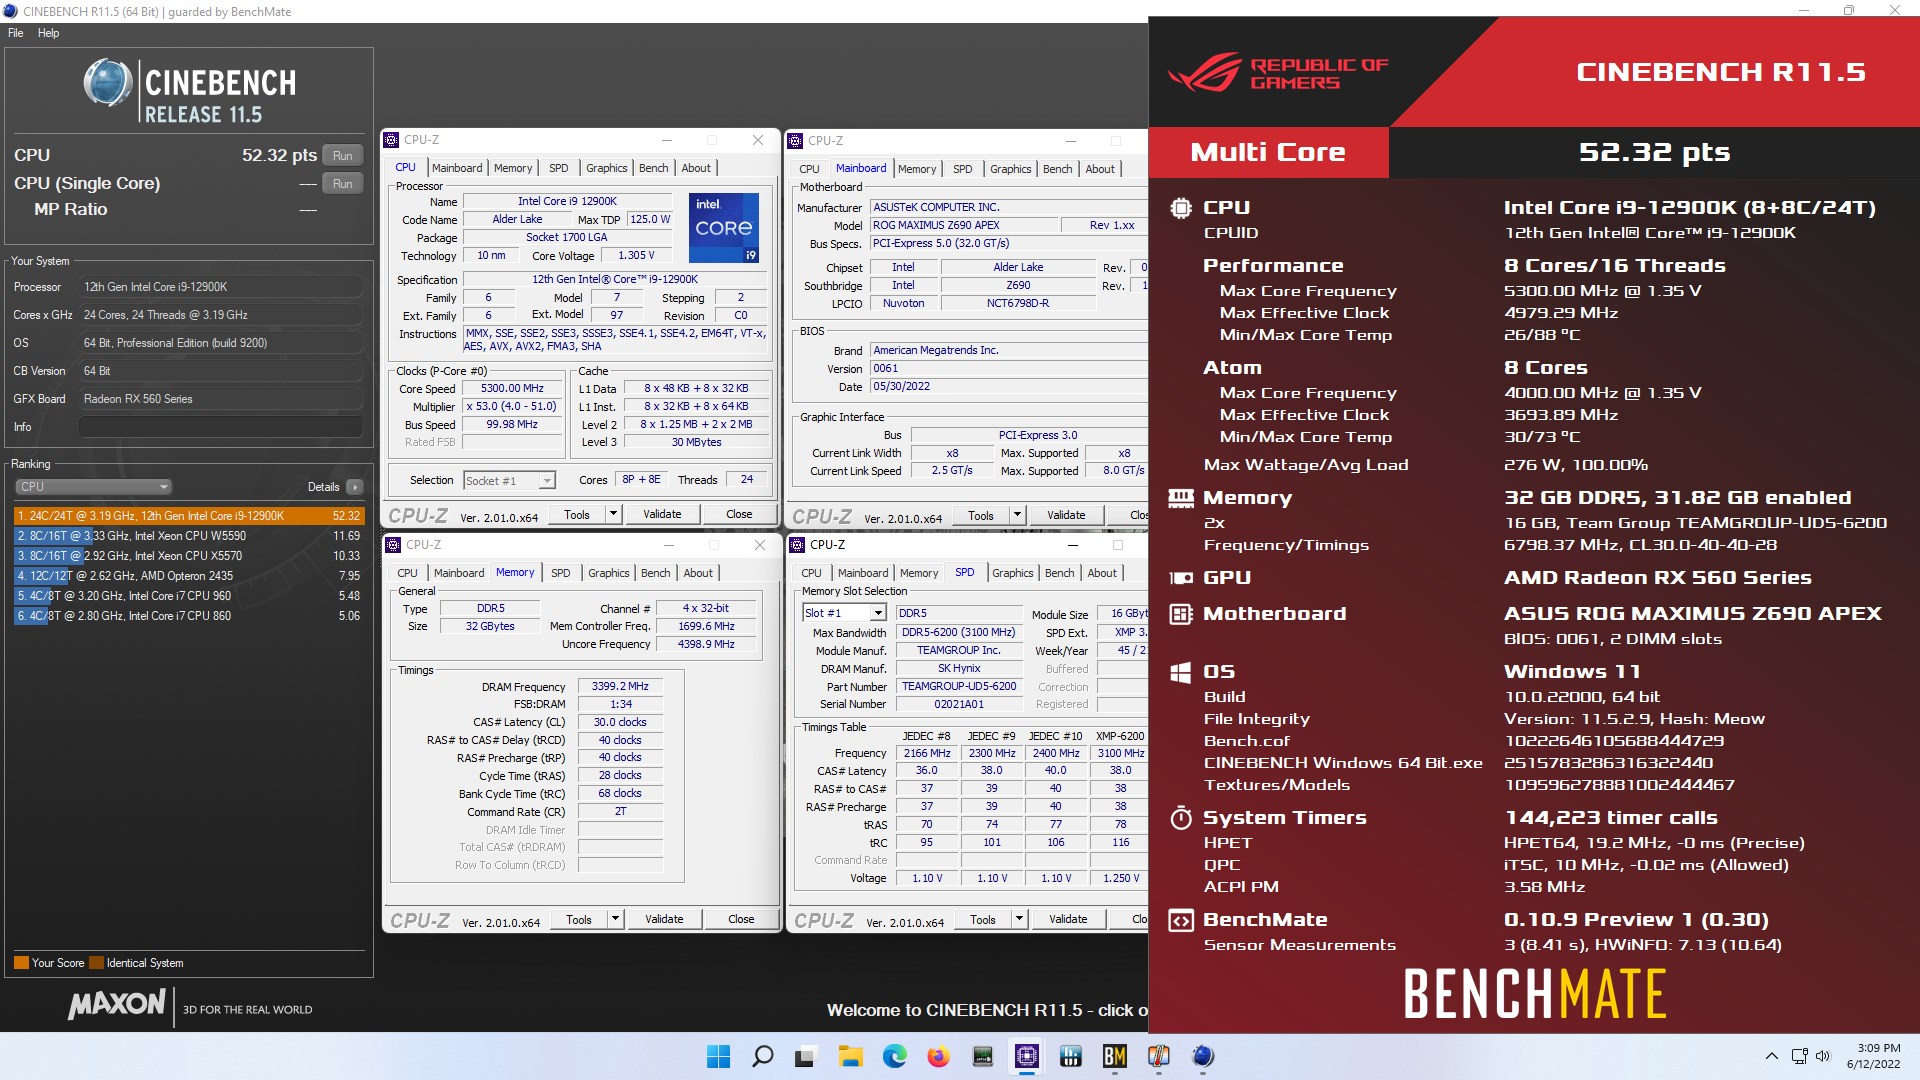Click the Memory icon in BenchMate panel
The image size is (1920, 1080).
[x=1181, y=498]
